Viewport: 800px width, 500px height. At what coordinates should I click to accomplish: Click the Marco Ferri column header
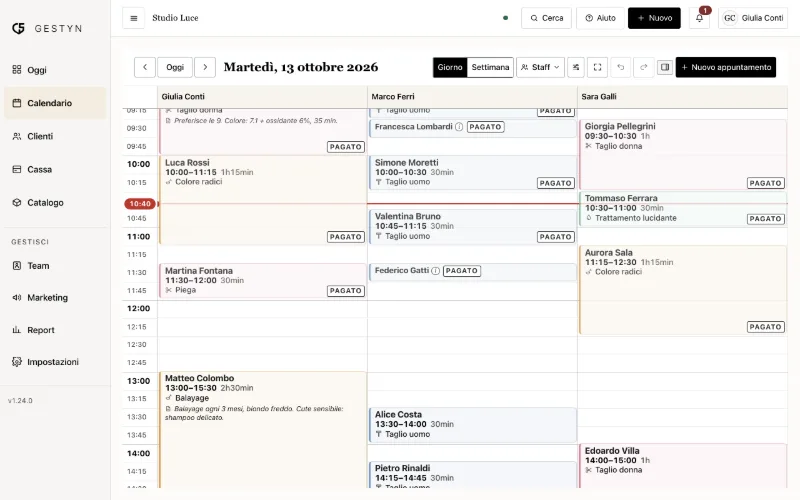pos(472,96)
